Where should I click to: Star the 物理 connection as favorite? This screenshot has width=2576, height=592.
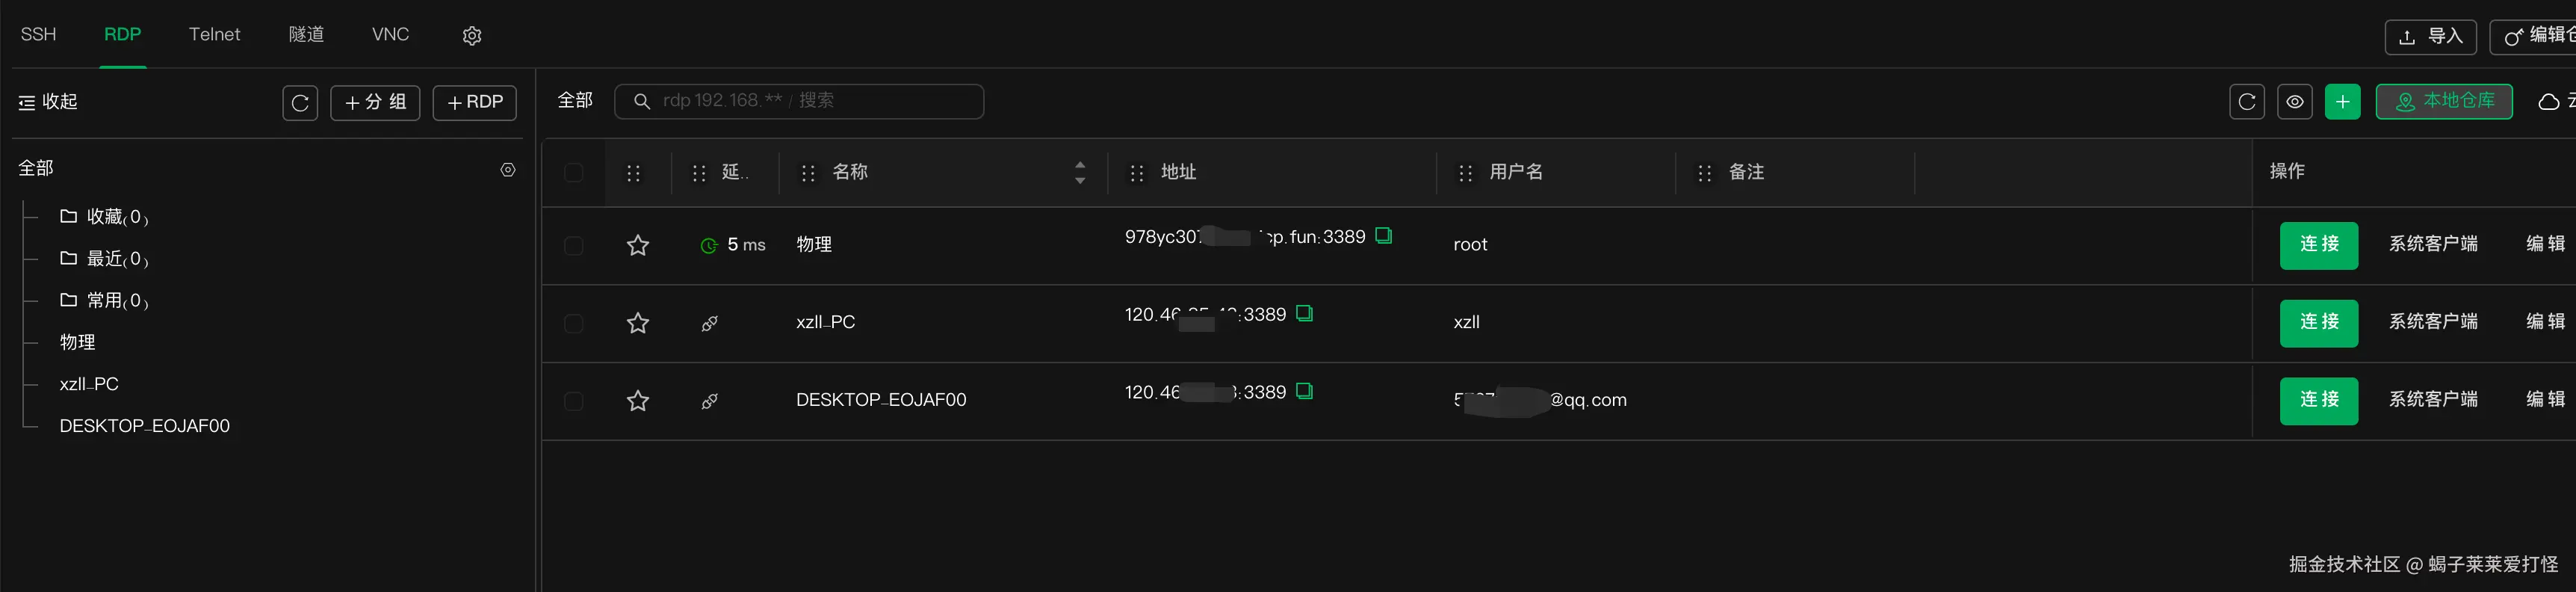[x=638, y=245]
